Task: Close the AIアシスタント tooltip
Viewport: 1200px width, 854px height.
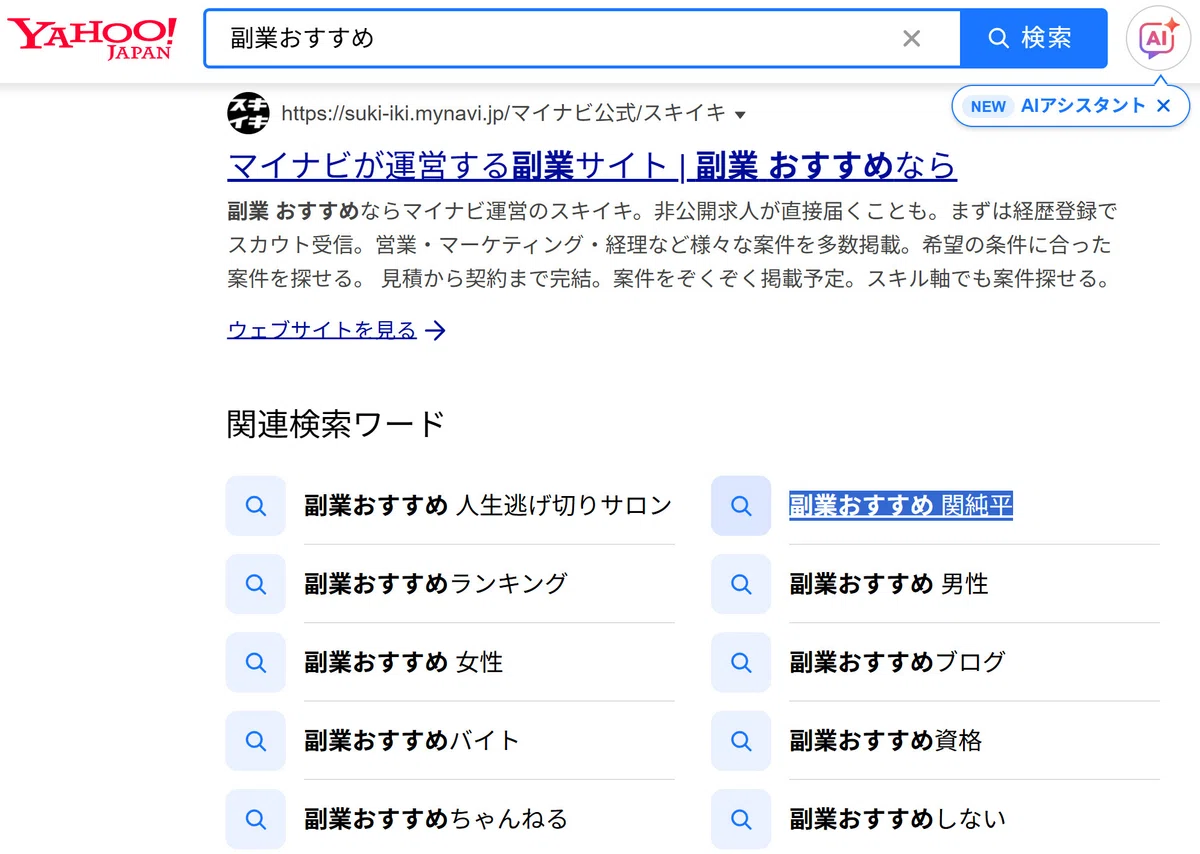Action: coord(1163,106)
